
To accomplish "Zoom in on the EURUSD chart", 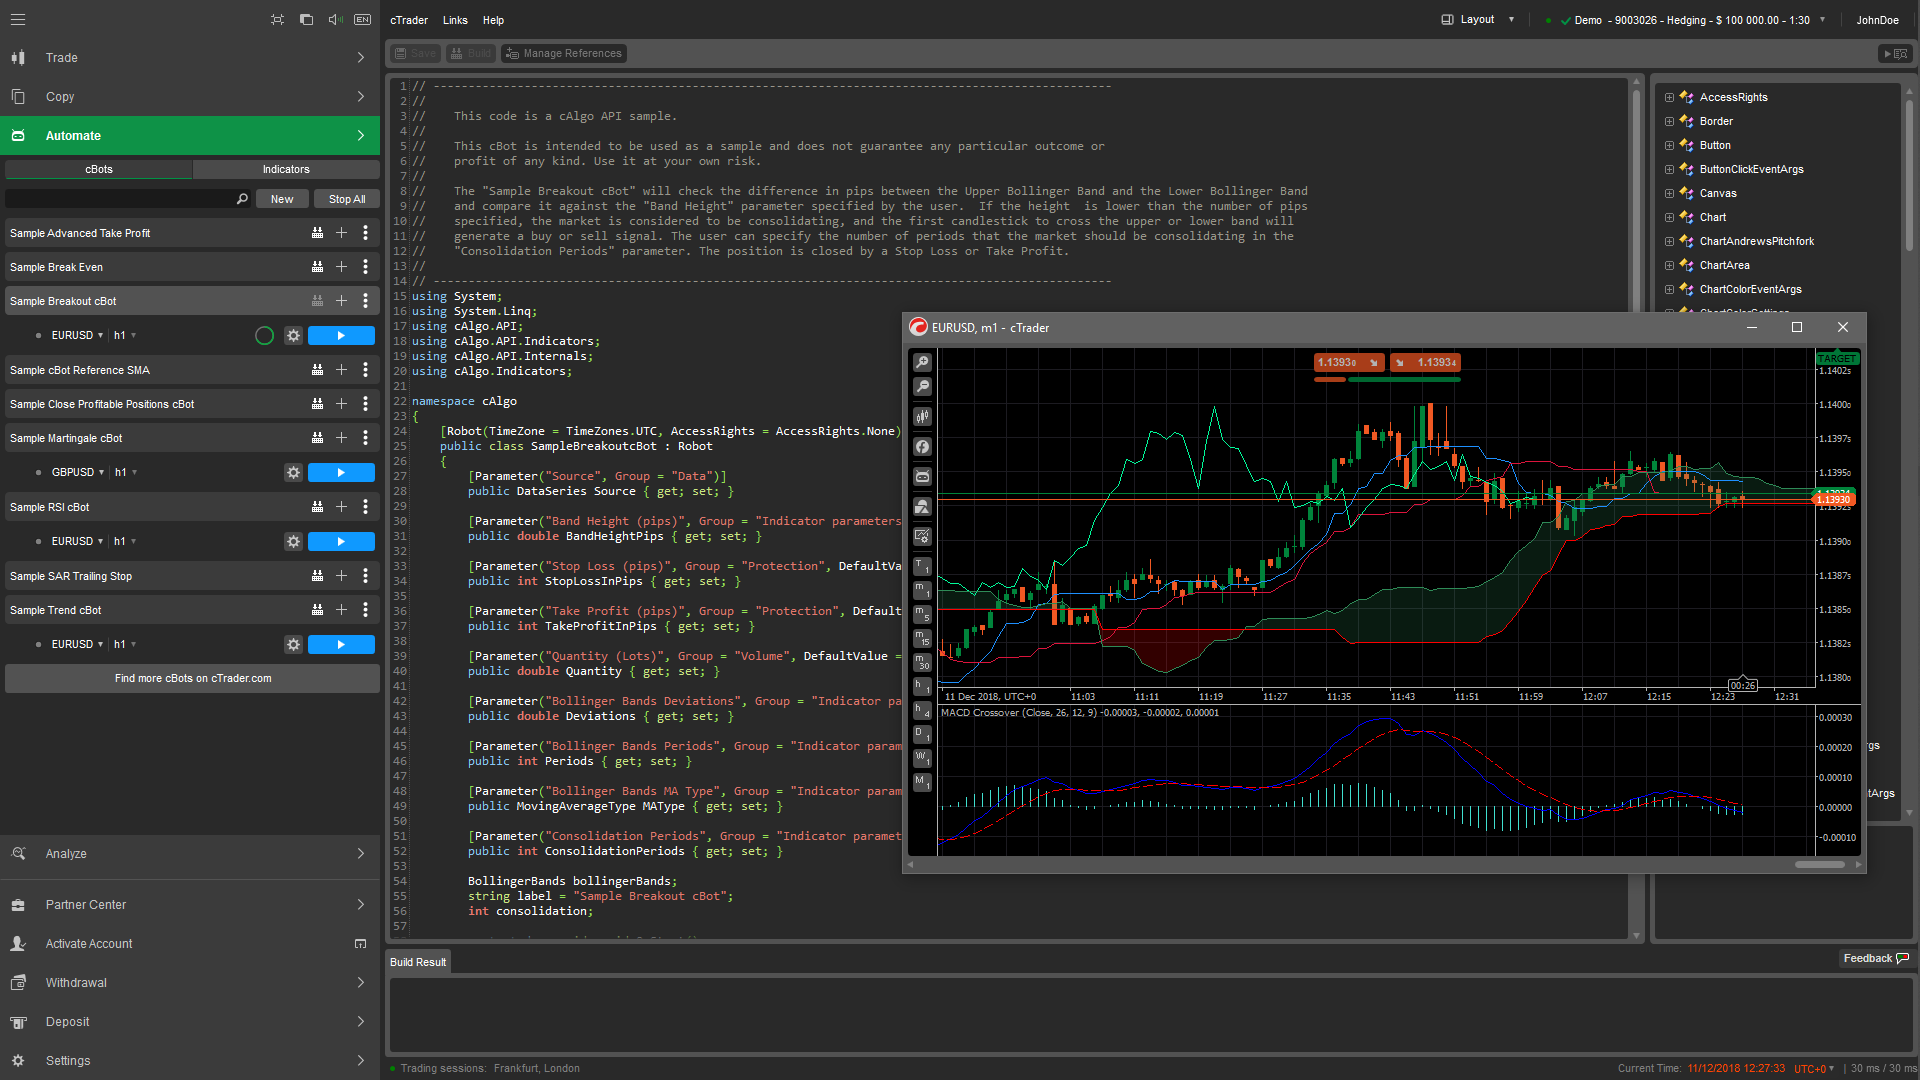I will tap(922, 363).
